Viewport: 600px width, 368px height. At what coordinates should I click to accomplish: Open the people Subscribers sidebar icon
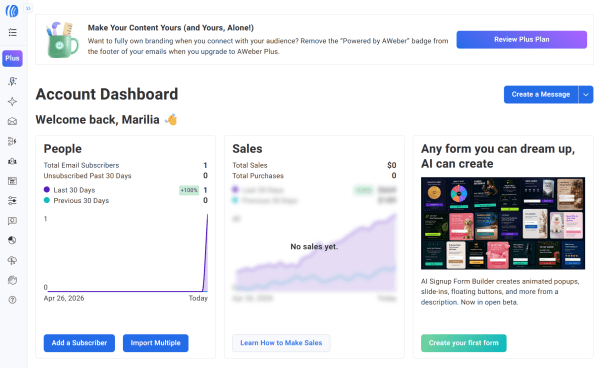pos(12,161)
